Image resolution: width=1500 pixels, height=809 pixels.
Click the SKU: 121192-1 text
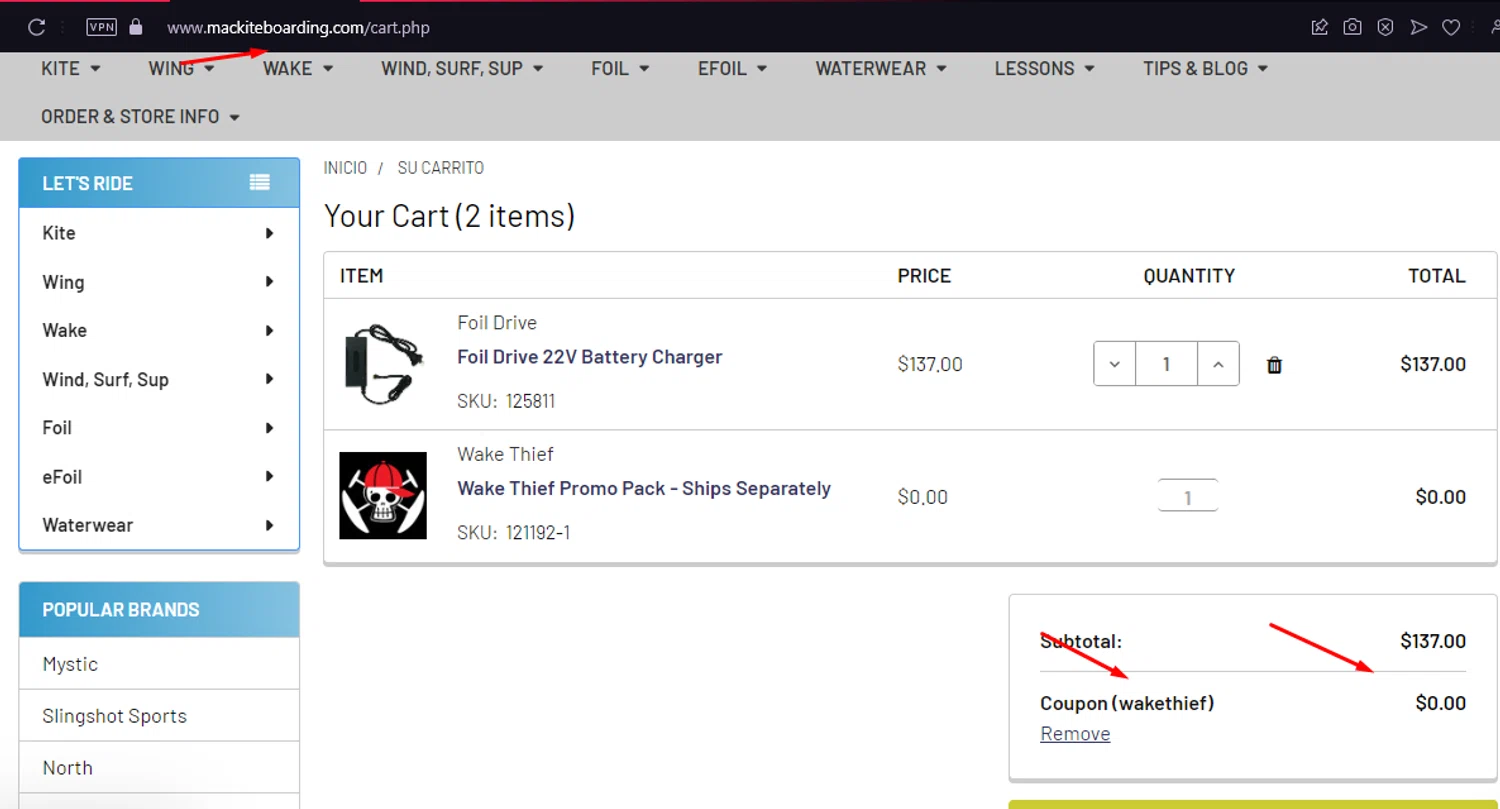(514, 532)
